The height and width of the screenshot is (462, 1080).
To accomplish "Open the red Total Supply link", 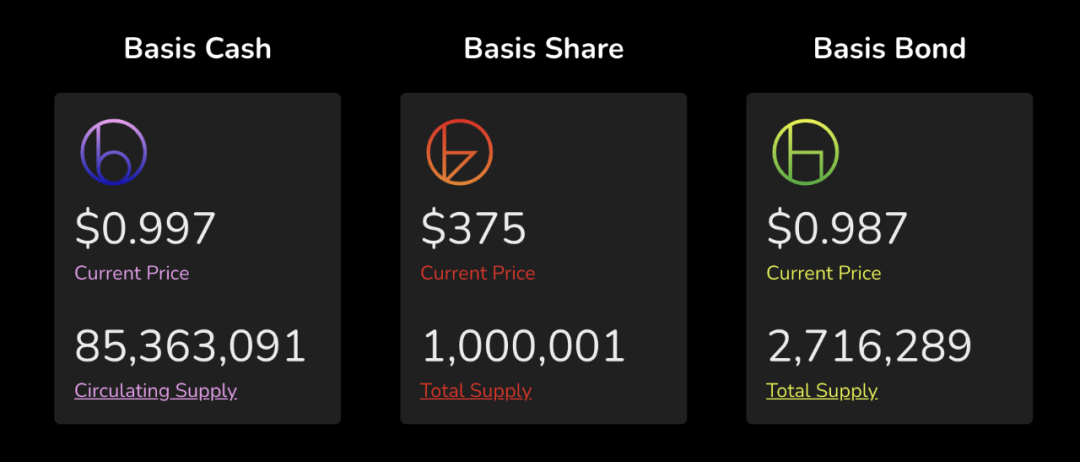I will 476,391.
